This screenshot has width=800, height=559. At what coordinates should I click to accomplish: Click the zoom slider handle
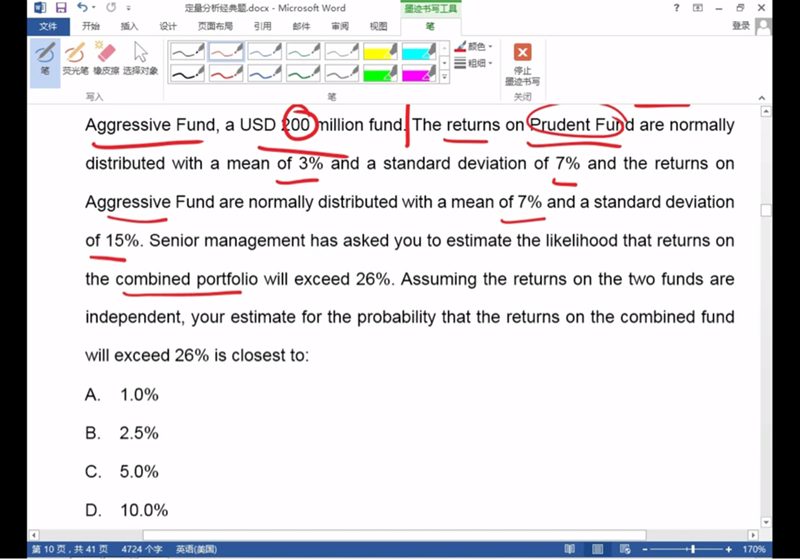[692, 549]
